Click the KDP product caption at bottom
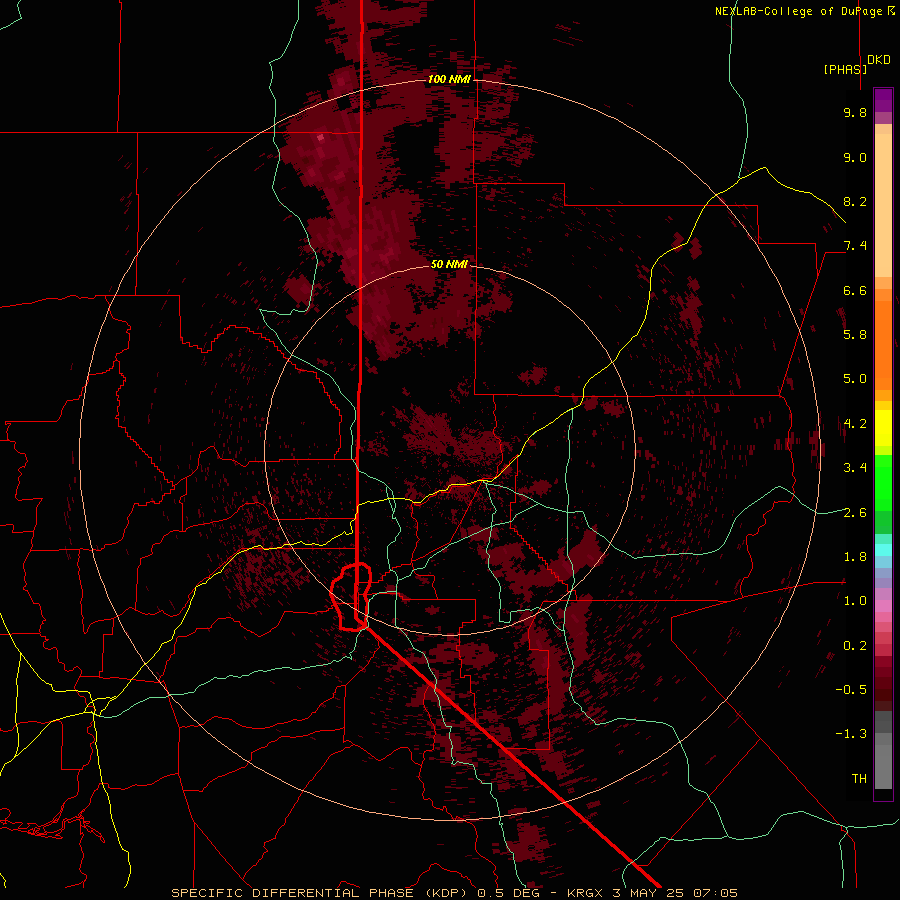900x900 pixels. pyautogui.click(x=455, y=893)
